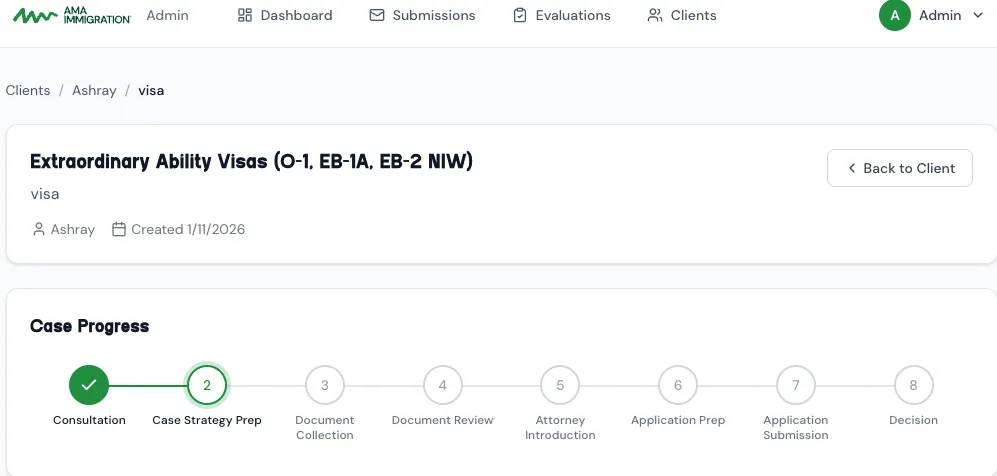Screen dimensions: 997x476
Task: Open the Dashboard page
Action: click(285, 16)
